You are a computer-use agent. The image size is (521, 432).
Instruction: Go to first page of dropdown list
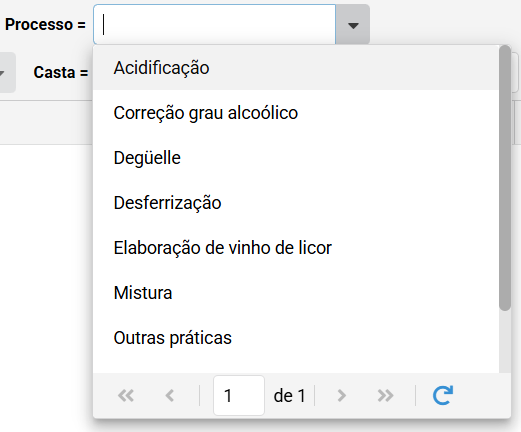pos(126,396)
